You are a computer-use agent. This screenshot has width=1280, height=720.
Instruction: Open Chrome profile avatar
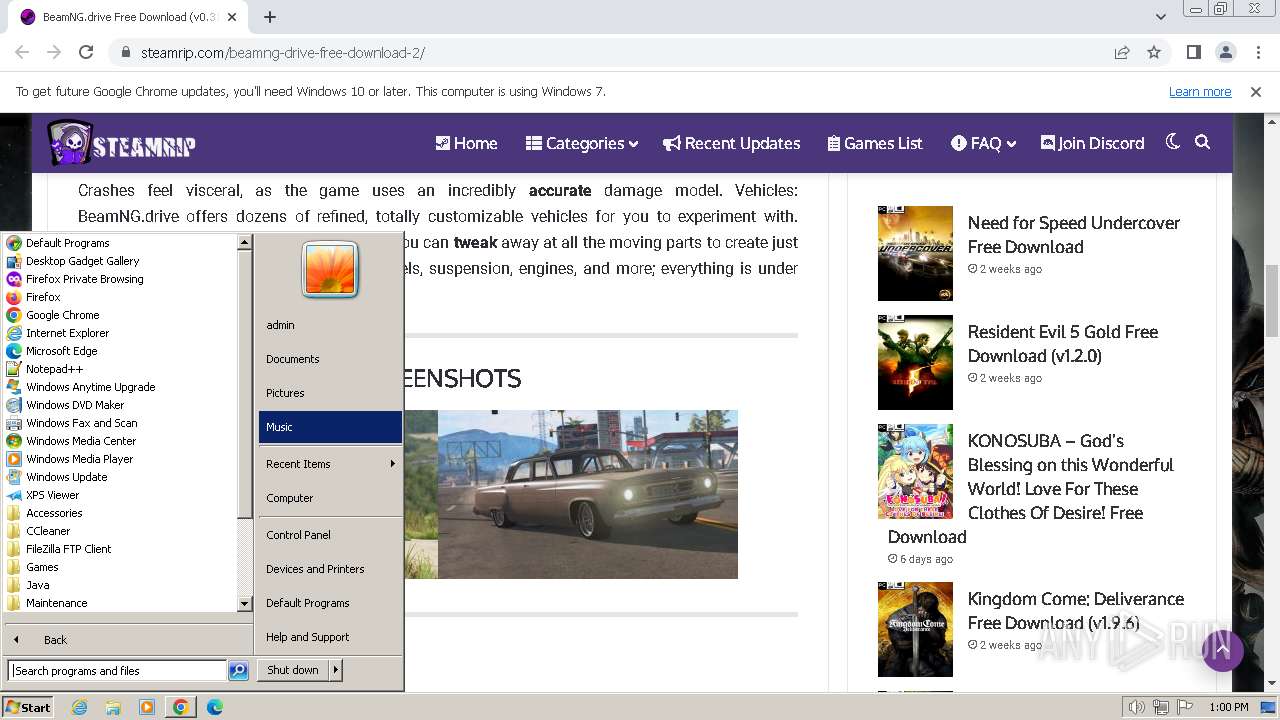click(x=1225, y=52)
